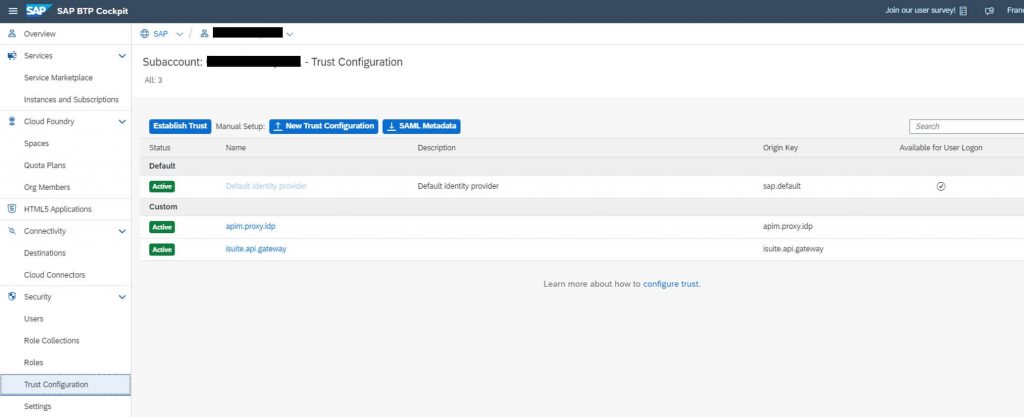Collapse the Security section
The image size is (1024, 417).
point(122,297)
